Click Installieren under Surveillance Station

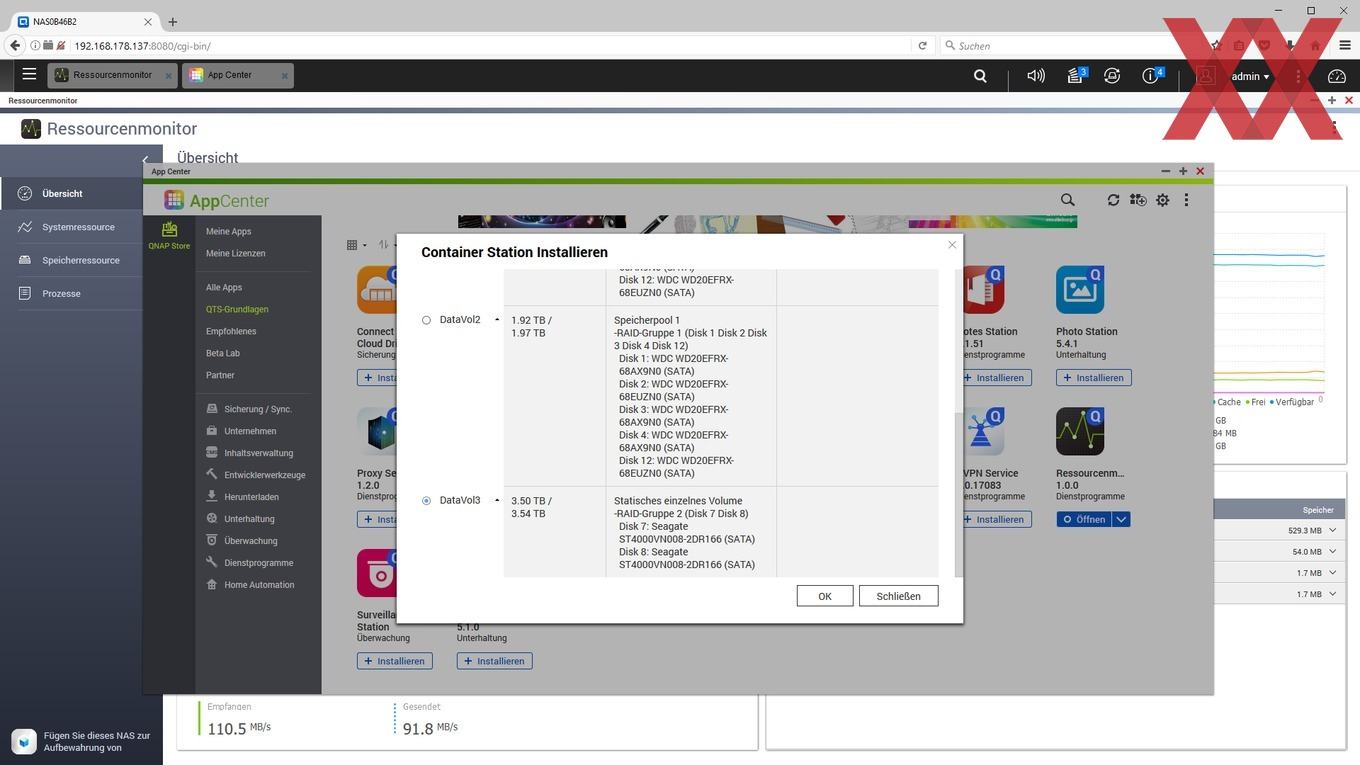coord(394,661)
